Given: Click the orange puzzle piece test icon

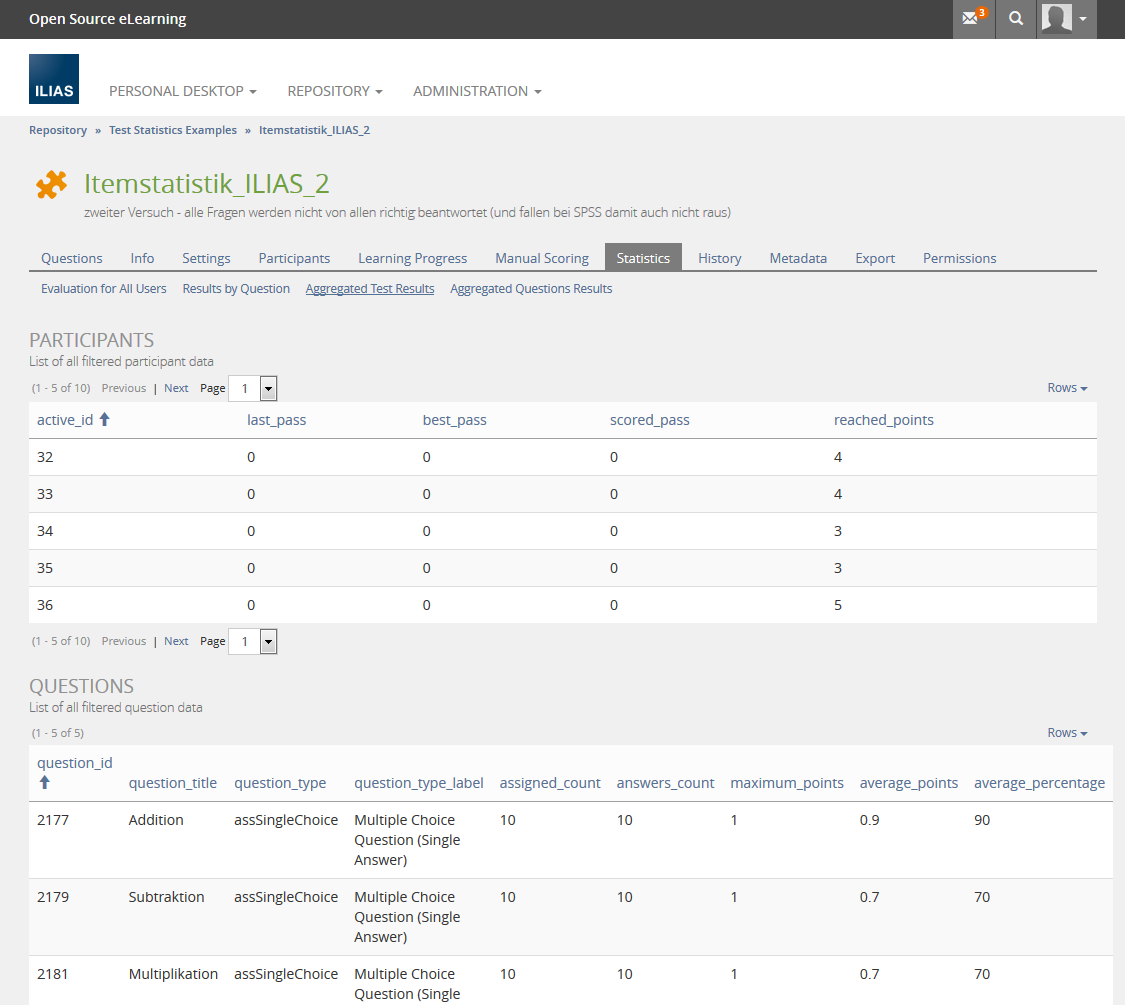Looking at the screenshot, I should click(x=52, y=185).
